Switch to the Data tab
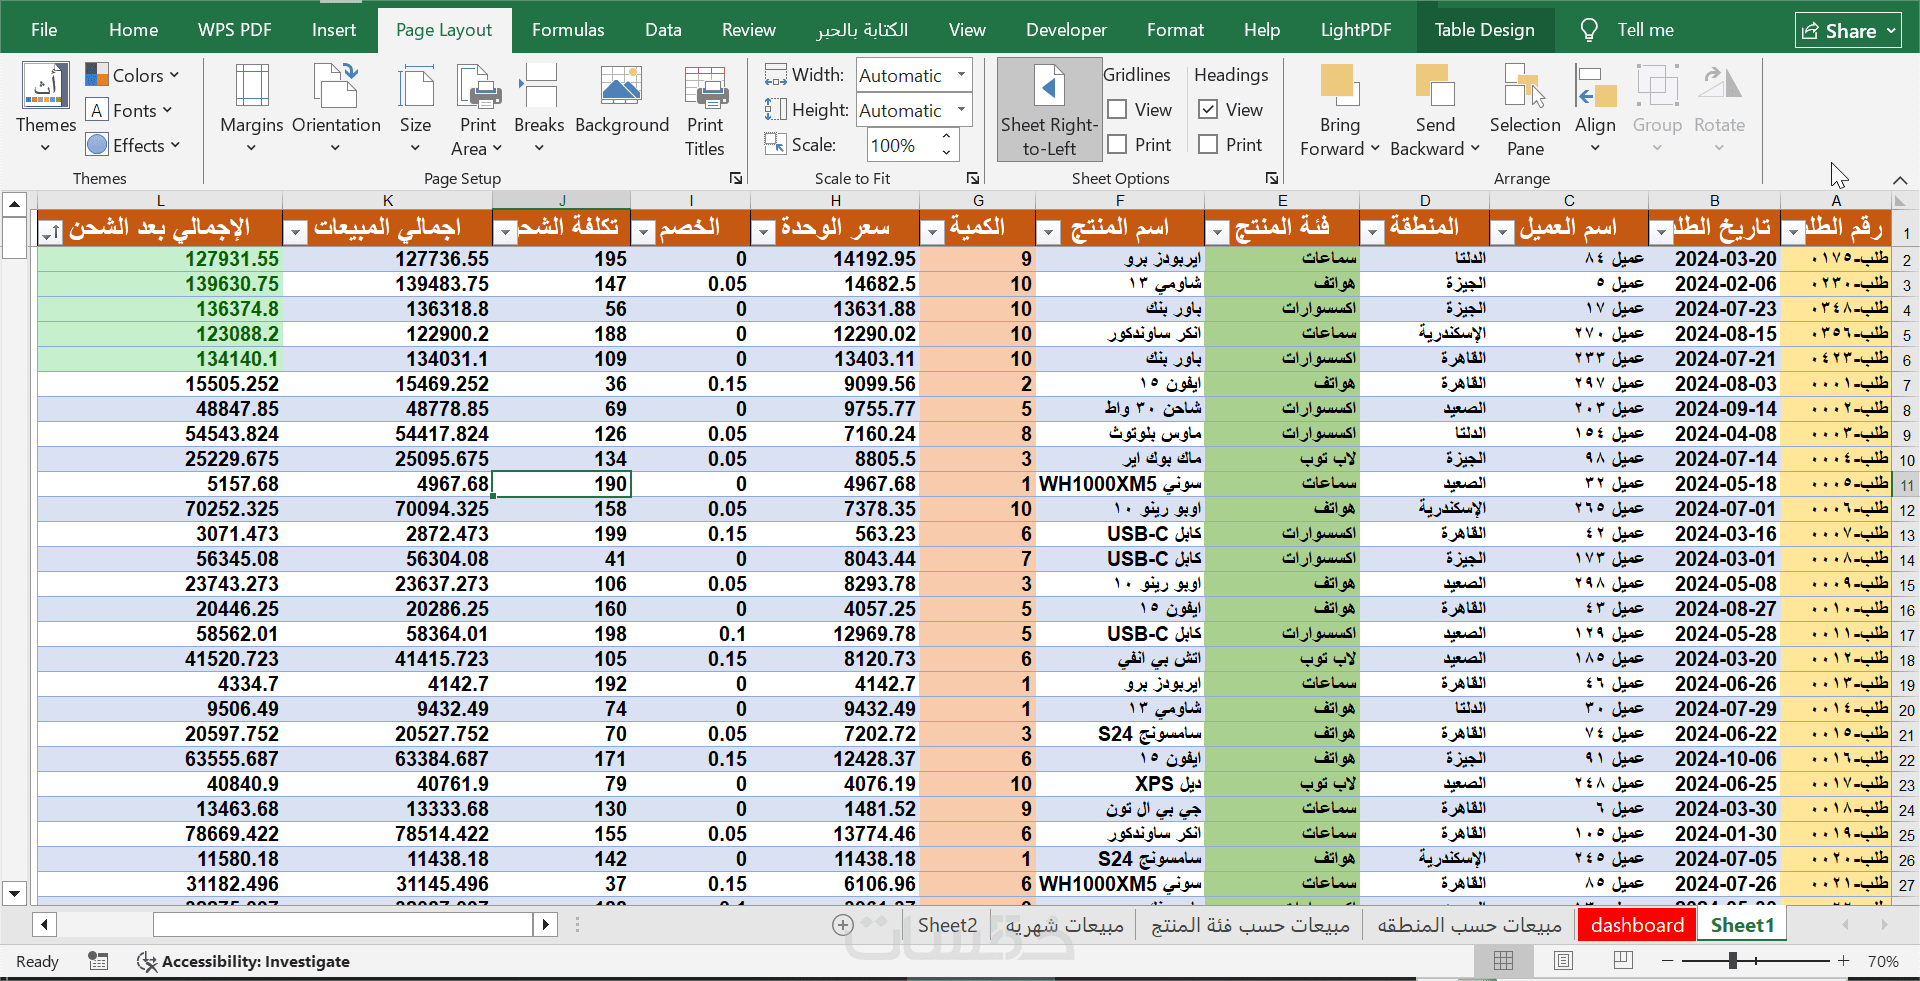This screenshot has width=1920, height=981. 663,30
